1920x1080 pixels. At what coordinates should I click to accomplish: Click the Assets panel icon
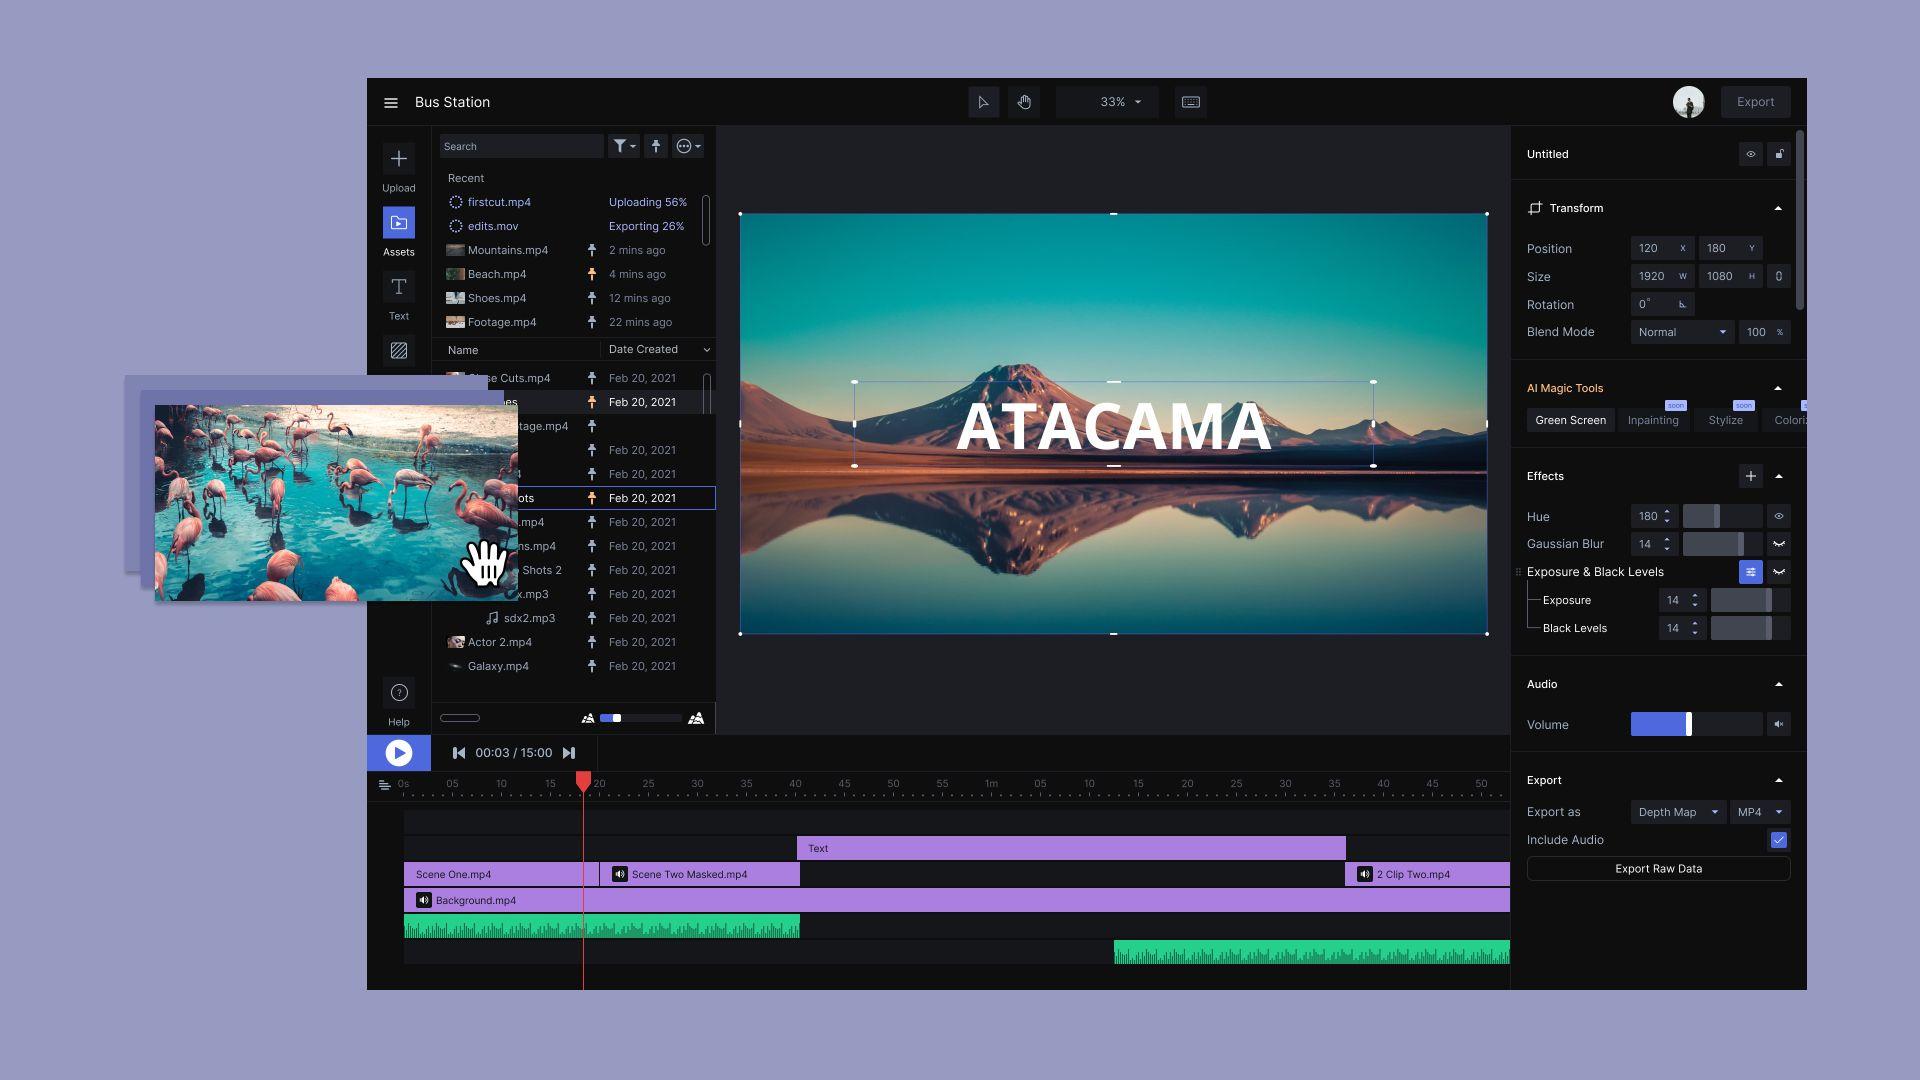click(398, 224)
